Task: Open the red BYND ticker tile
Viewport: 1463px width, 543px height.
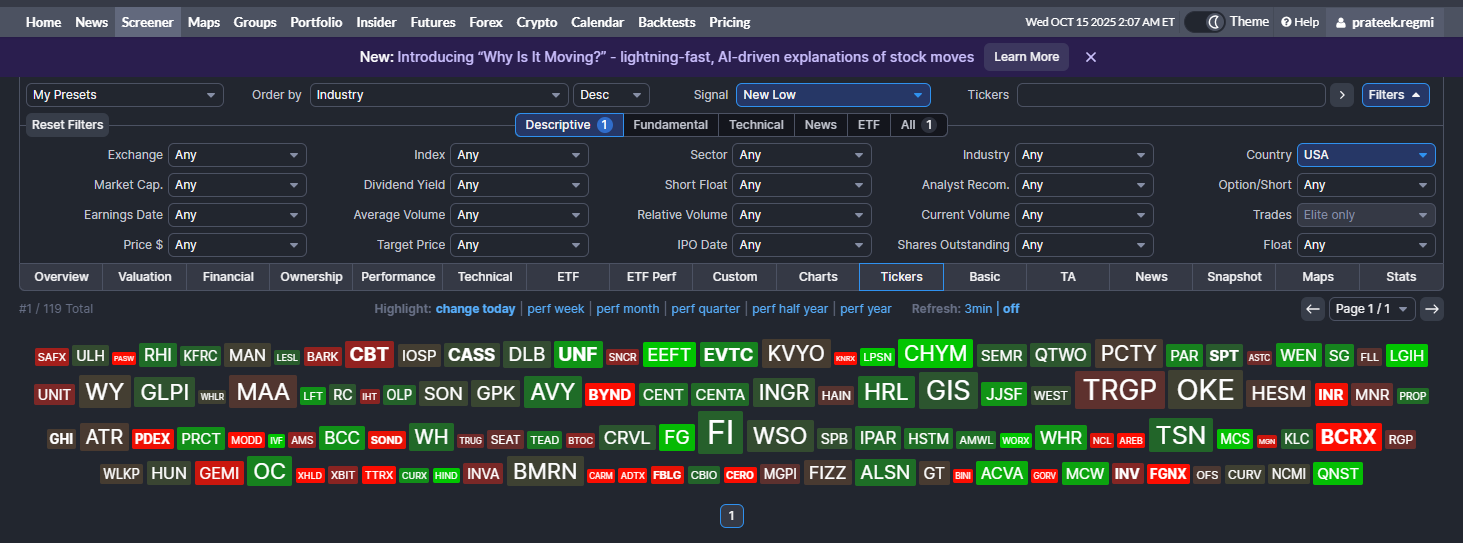Action: click(x=610, y=395)
